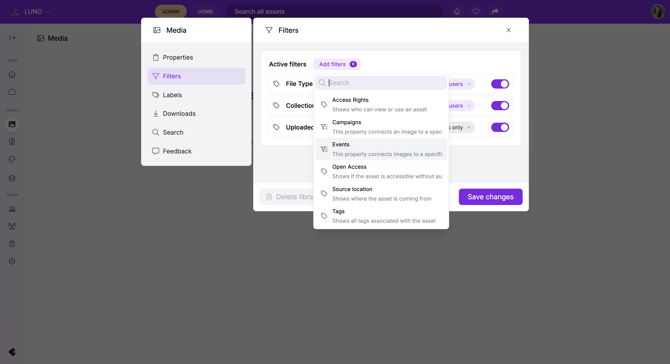The height and width of the screenshot is (364, 670).
Task: Expand the sidebar with the arrow icon
Action: [12, 38]
